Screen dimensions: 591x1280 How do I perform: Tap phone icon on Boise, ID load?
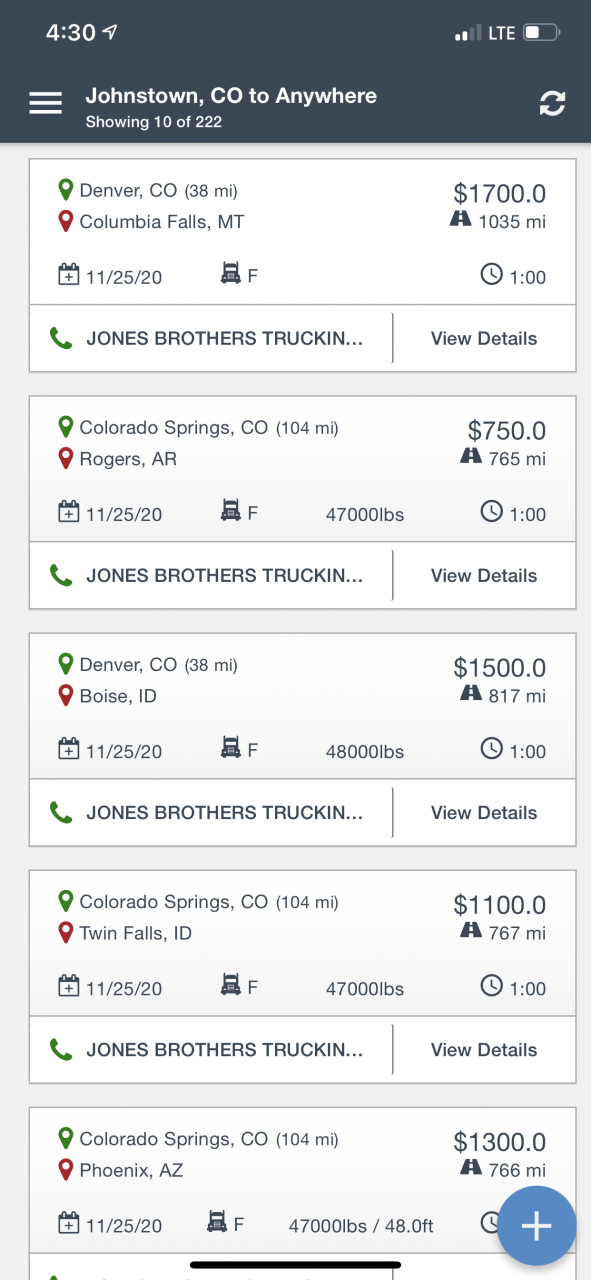tap(61, 812)
